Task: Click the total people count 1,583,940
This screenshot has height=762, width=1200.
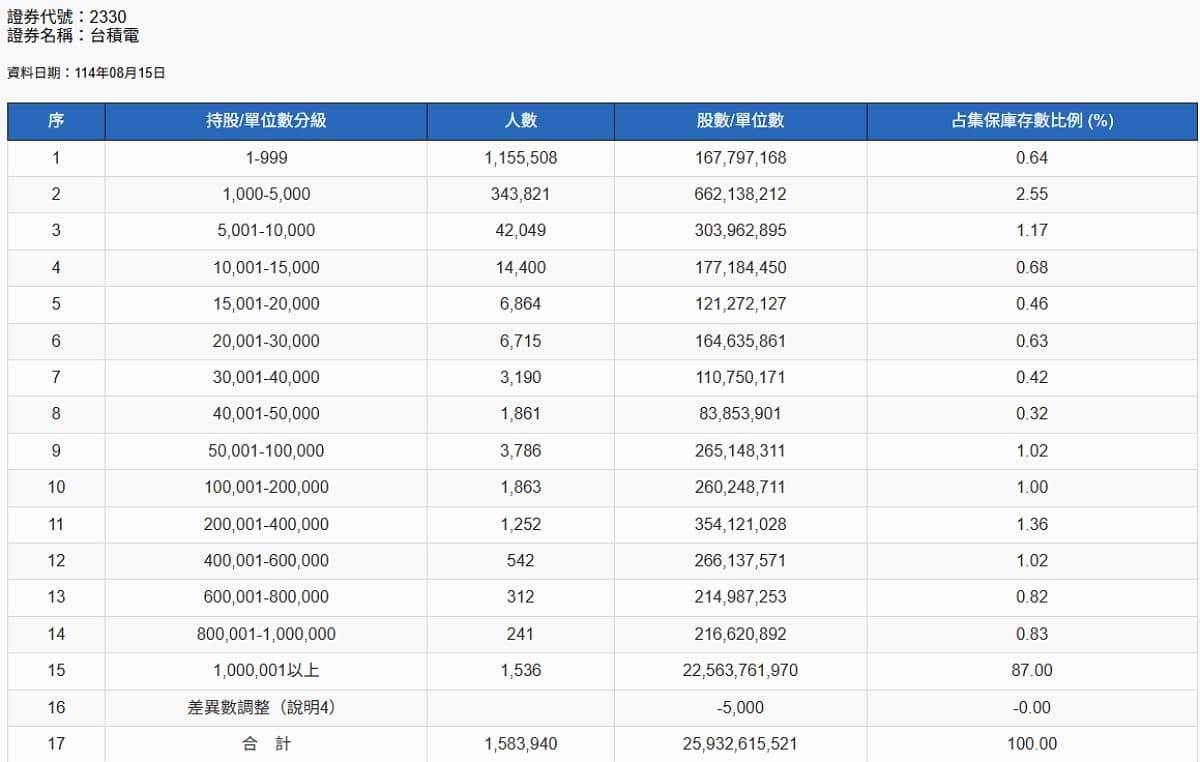Action: pos(520,744)
